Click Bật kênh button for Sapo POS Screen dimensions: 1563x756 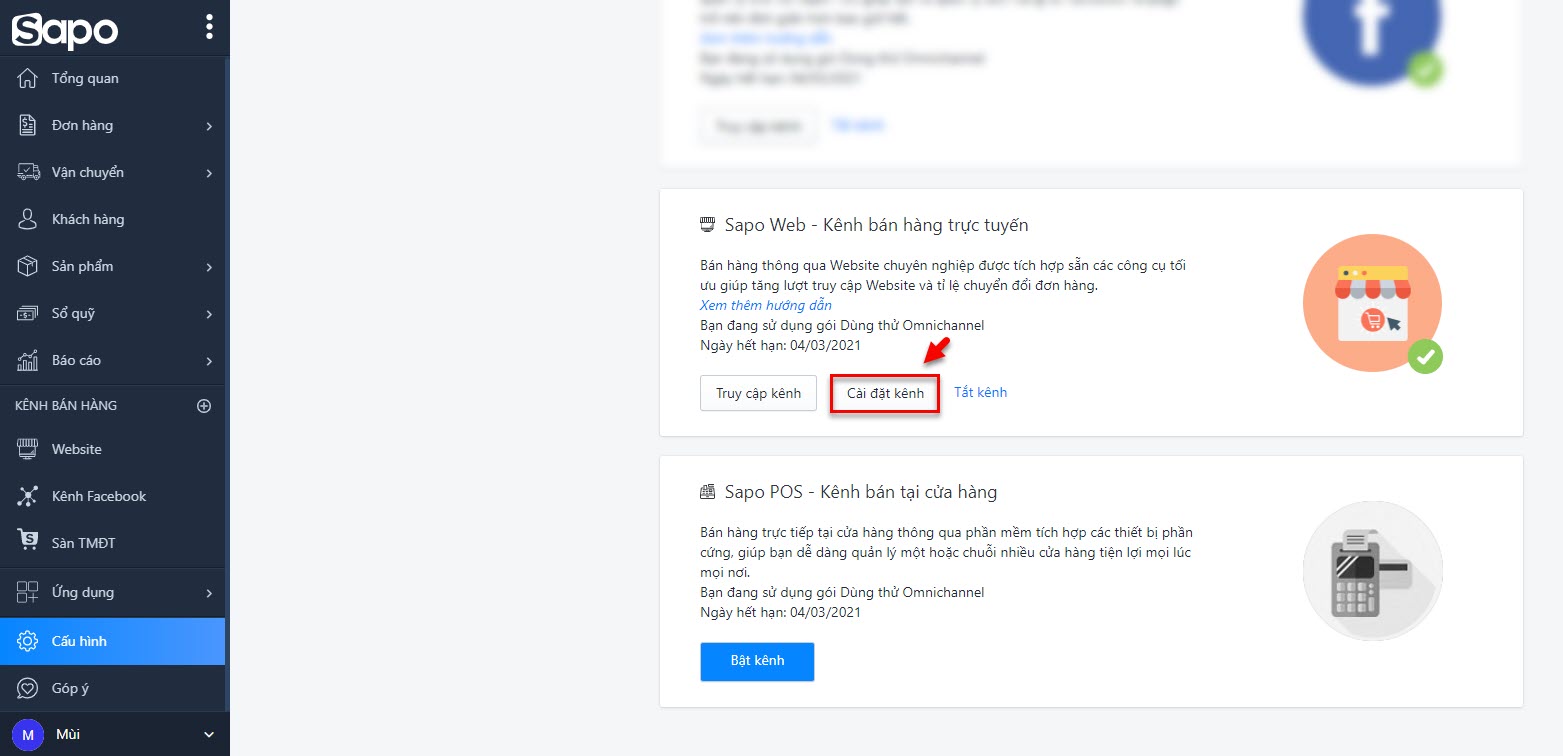(x=757, y=661)
